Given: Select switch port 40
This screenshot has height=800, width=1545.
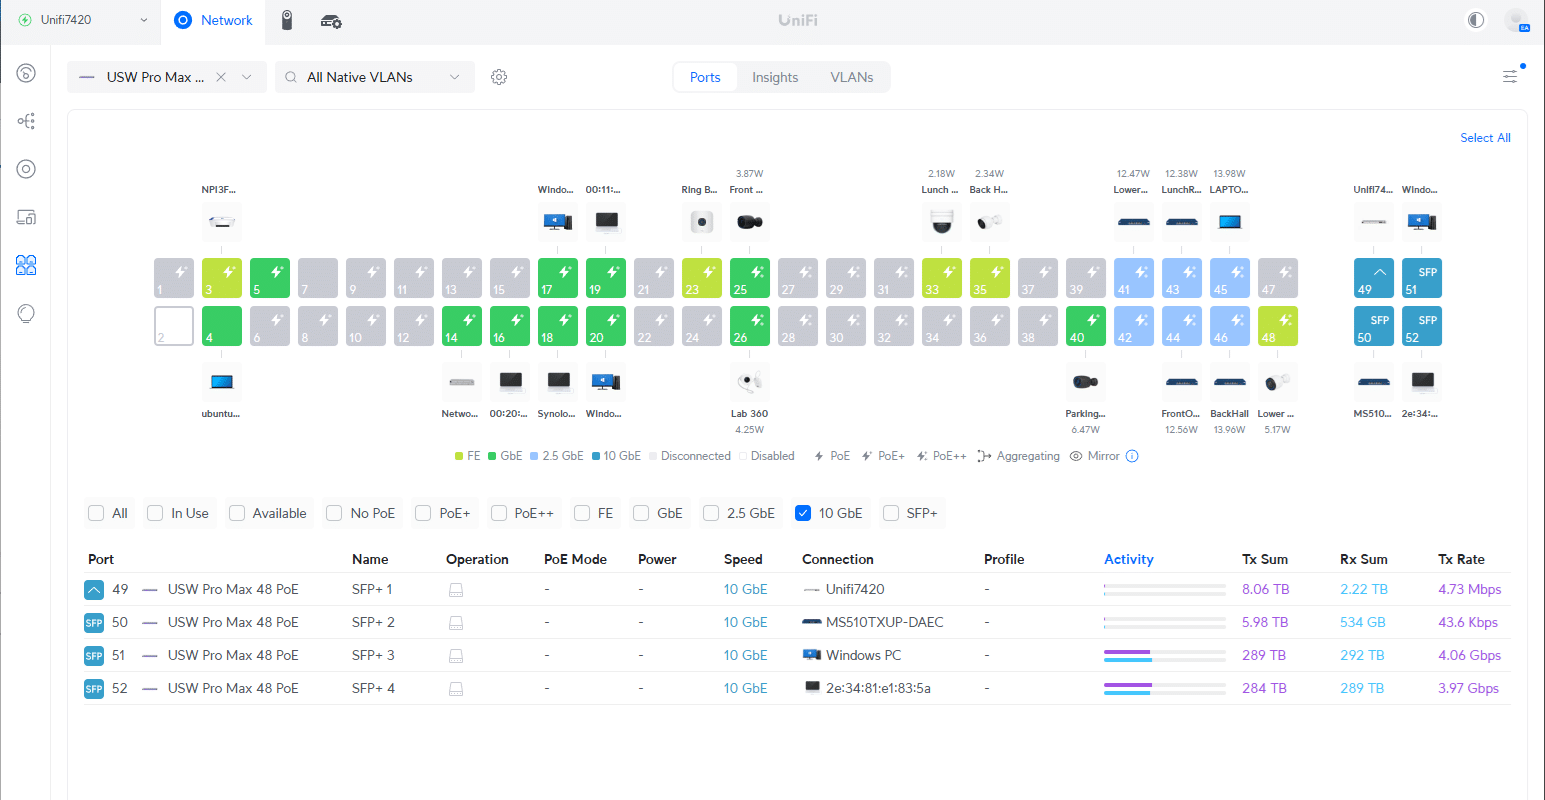Looking at the screenshot, I should coord(1086,326).
